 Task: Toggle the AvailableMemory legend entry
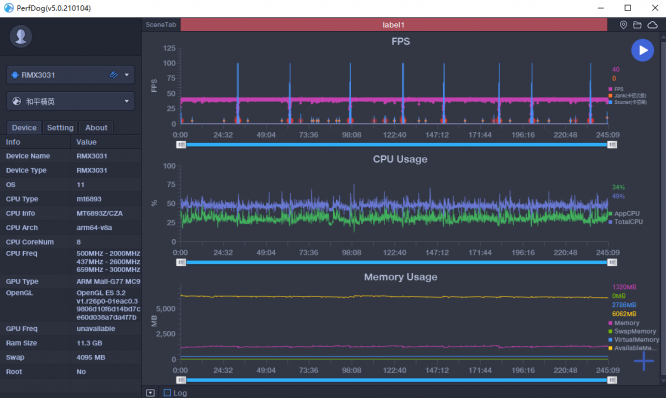pyautogui.click(x=632, y=348)
